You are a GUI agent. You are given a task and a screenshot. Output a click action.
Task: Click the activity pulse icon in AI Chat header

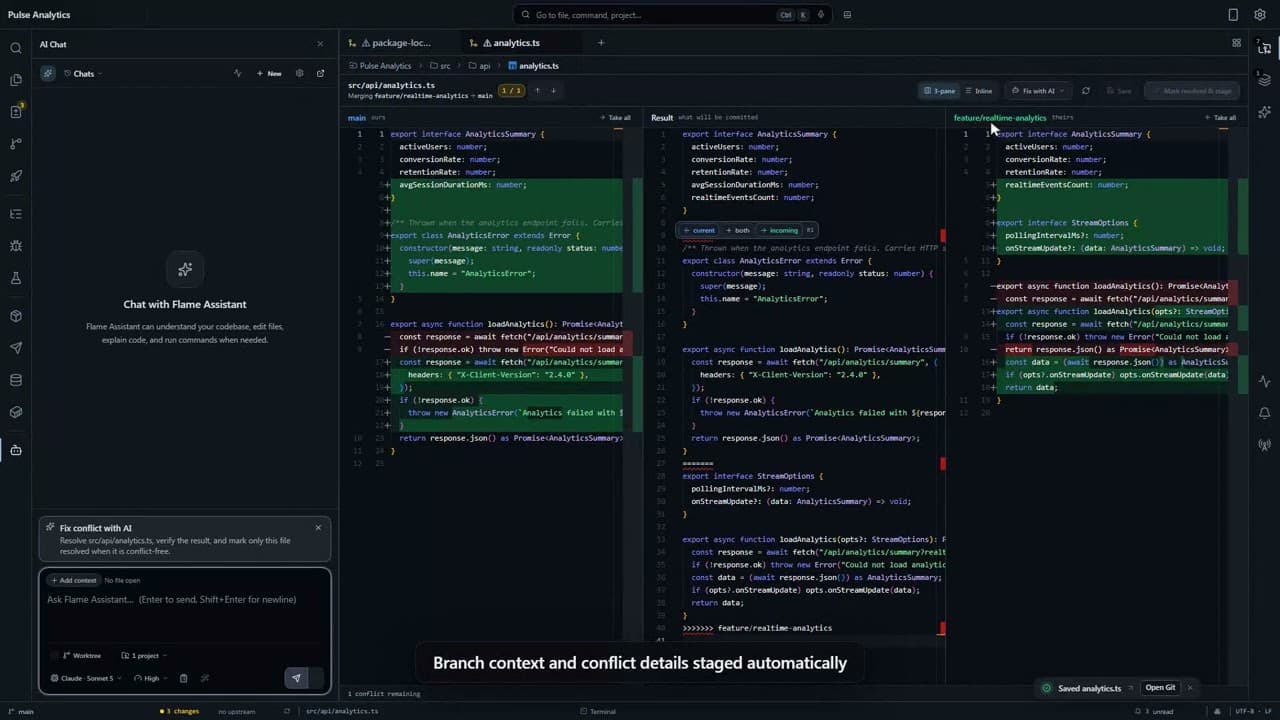pyautogui.click(x=237, y=73)
